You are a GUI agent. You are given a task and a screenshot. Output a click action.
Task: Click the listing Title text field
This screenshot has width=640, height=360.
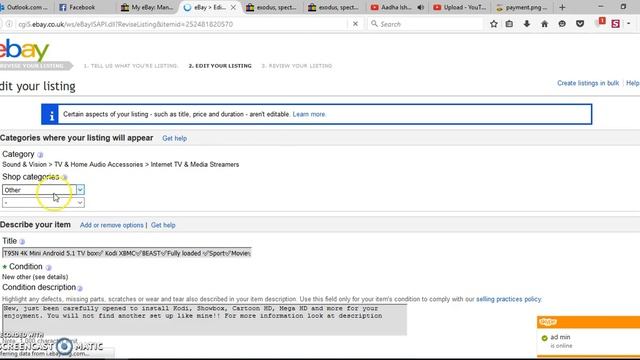[x=127, y=253]
